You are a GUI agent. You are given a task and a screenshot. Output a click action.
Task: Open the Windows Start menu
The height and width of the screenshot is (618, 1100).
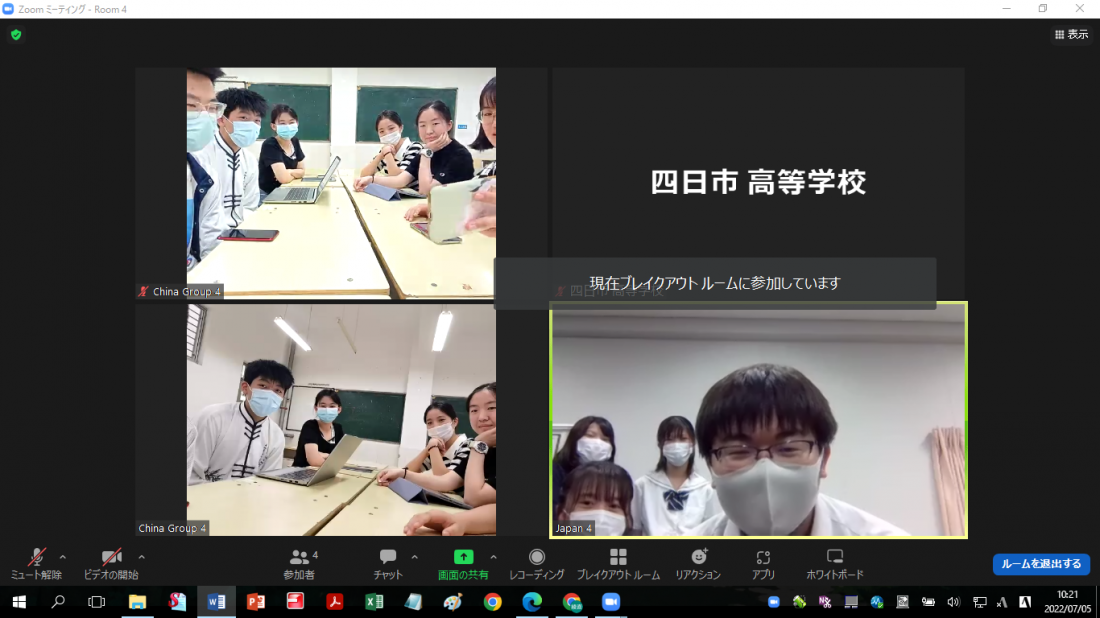click(x=19, y=602)
